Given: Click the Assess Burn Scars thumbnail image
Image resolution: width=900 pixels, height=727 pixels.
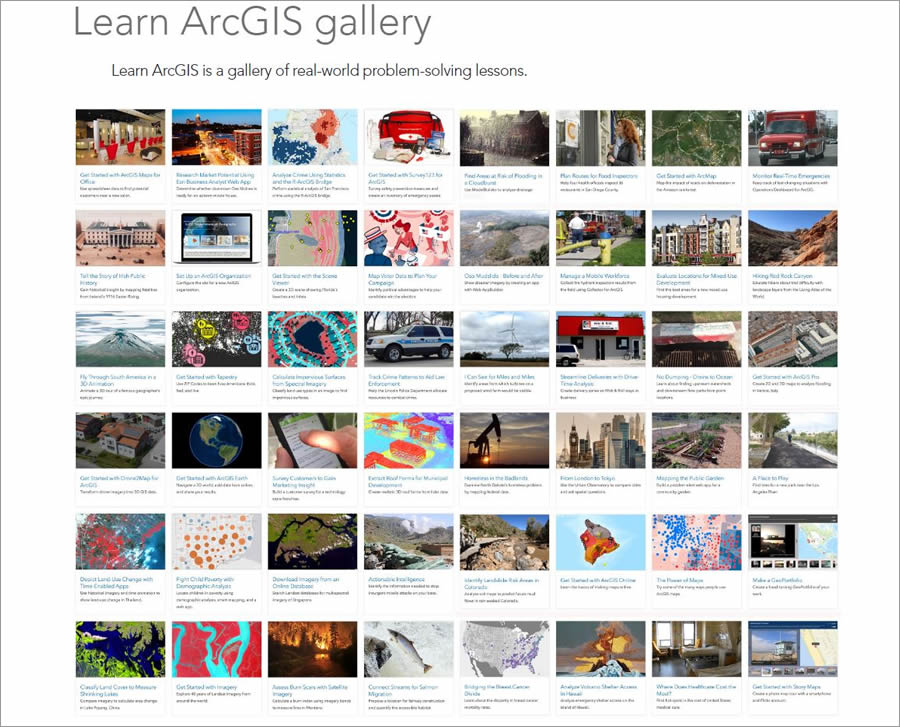Looking at the screenshot, I should [x=310, y=650].
